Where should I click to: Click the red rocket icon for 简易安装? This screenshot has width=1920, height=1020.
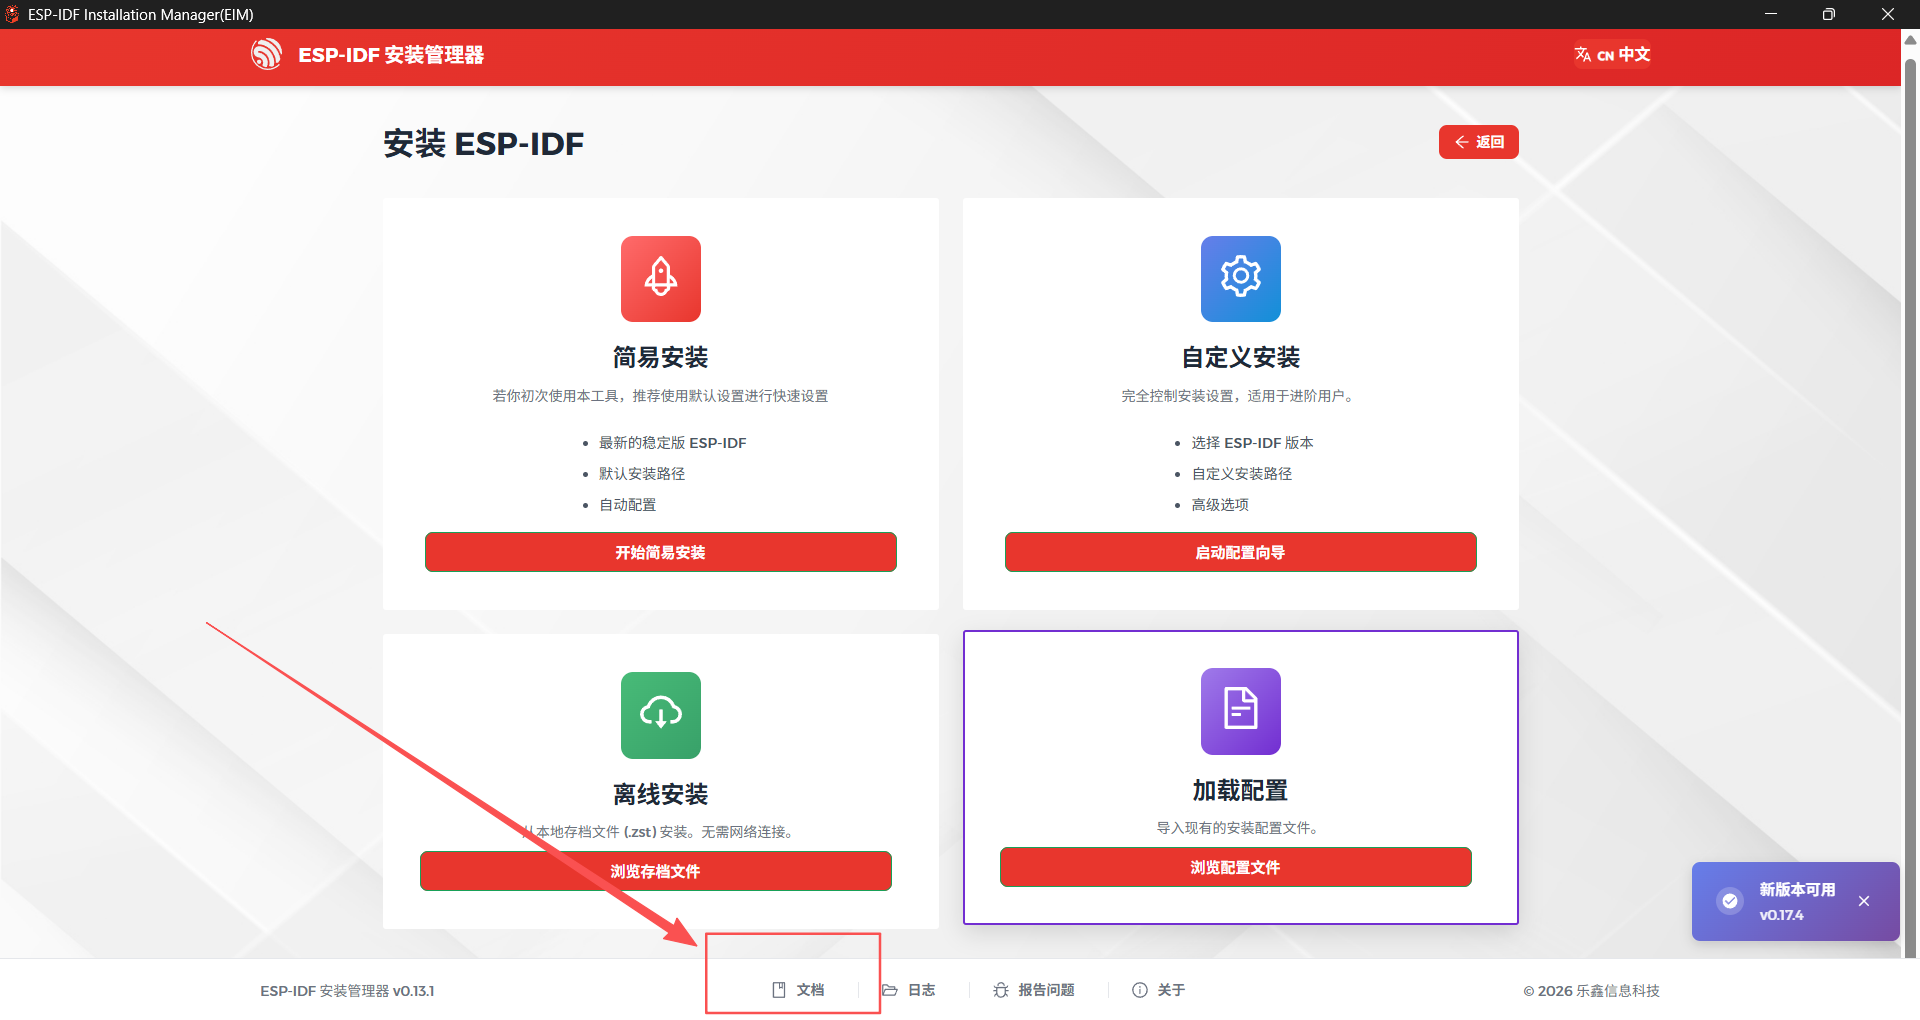tap(661, 278)
